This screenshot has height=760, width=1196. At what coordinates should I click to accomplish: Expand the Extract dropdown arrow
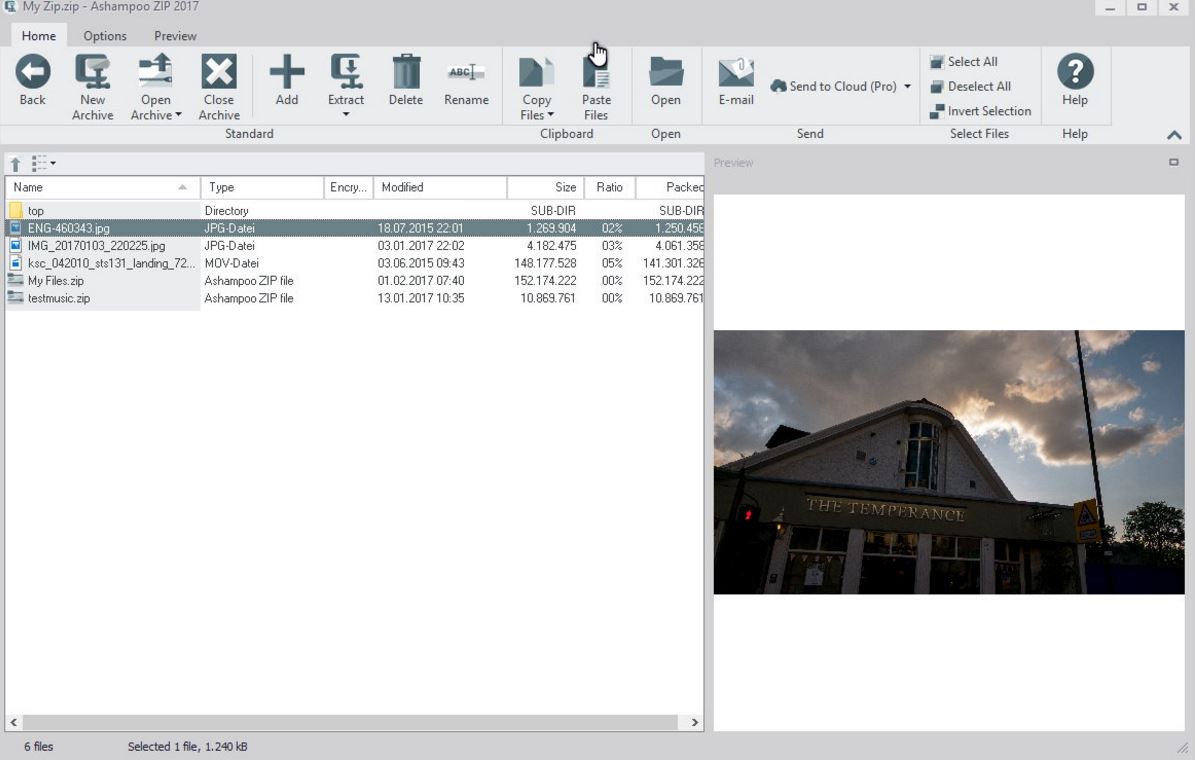[346, 115]
